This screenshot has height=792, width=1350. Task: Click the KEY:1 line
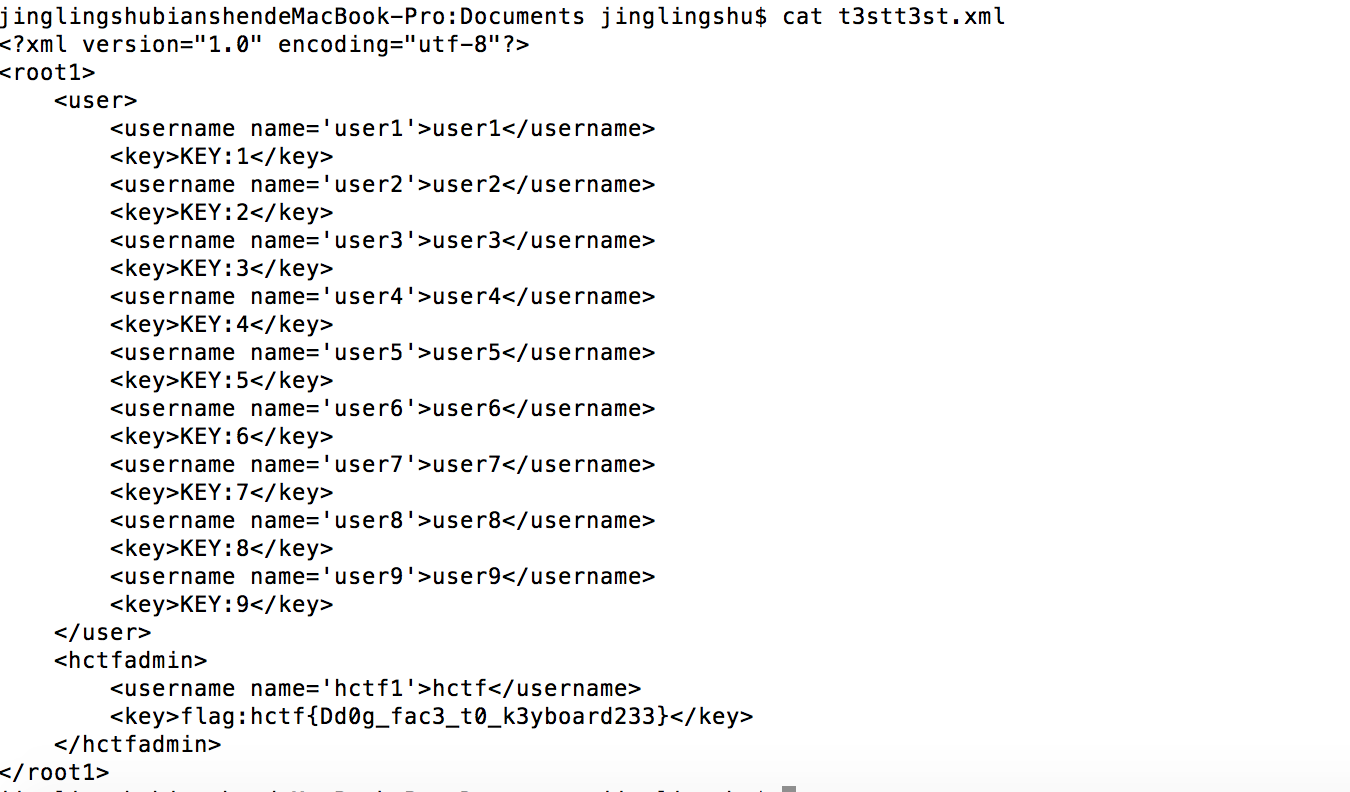click(x=222, y=157)
